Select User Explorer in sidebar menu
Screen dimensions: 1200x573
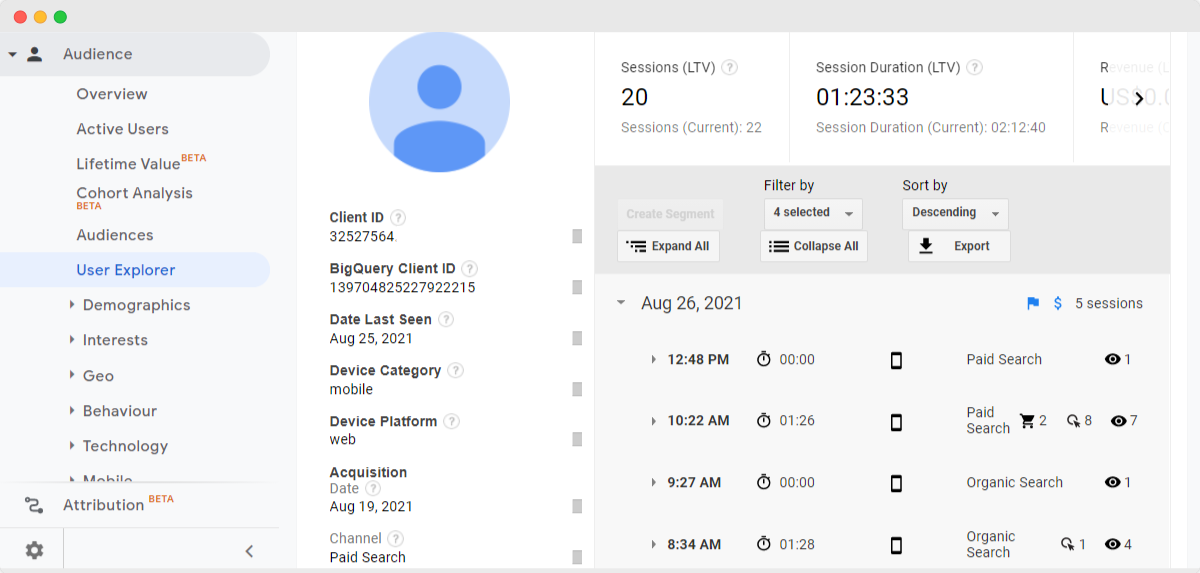tap(126, 270)
